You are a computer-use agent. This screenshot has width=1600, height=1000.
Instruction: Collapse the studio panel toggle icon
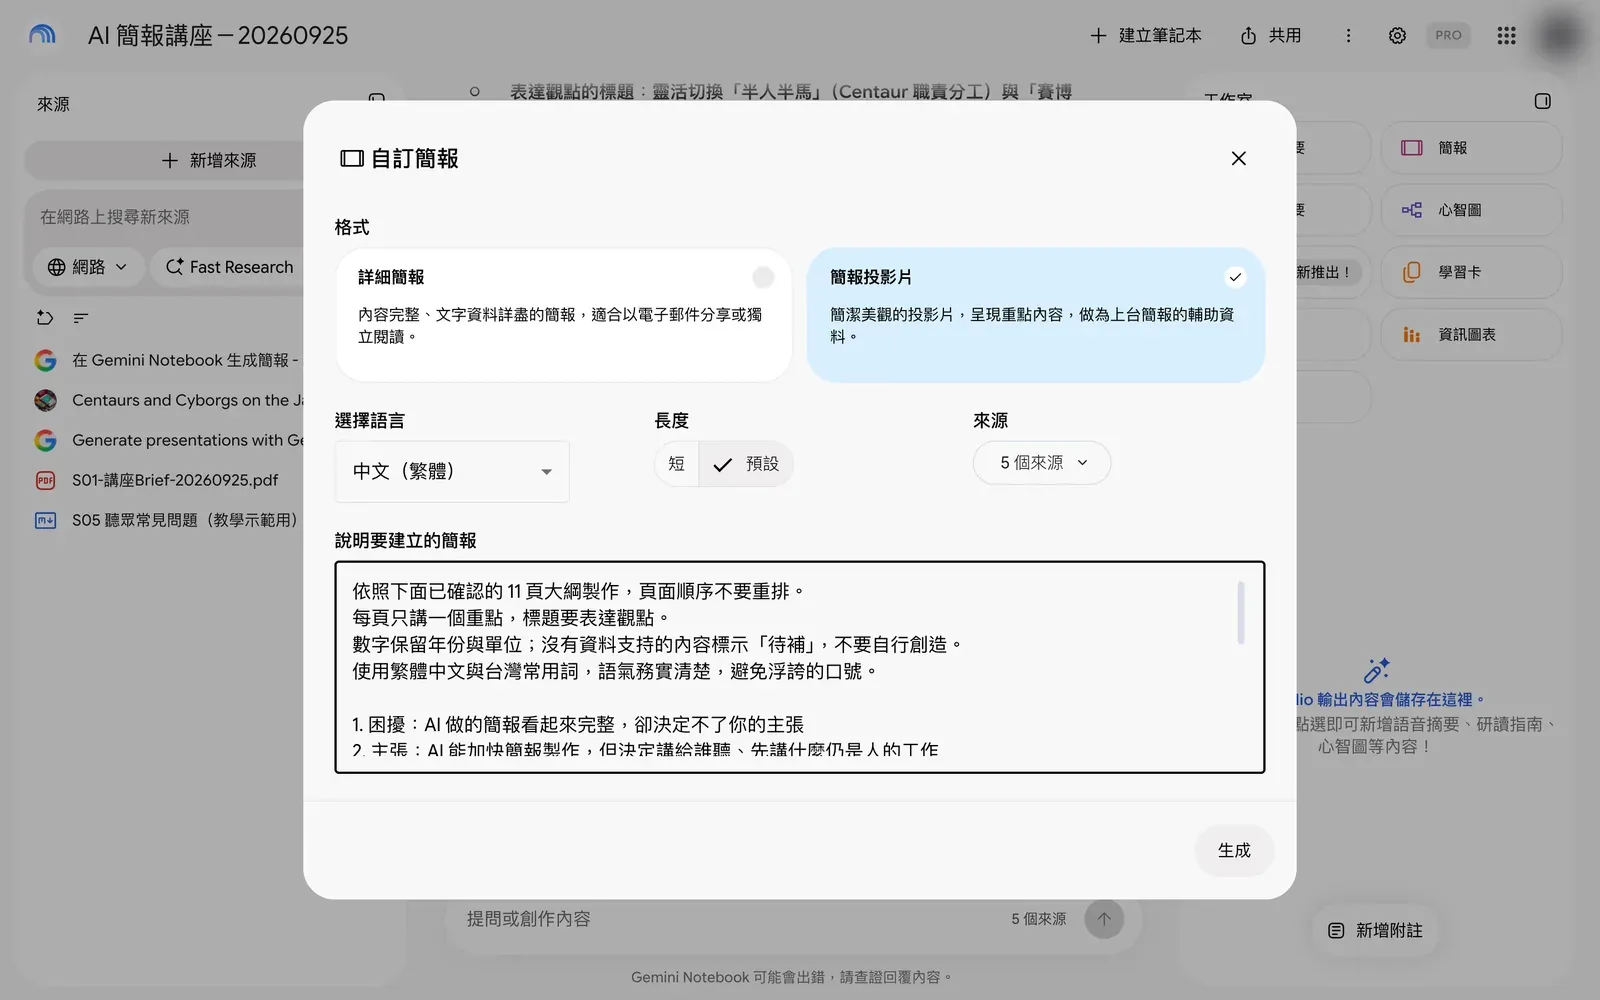[1542, 101]
